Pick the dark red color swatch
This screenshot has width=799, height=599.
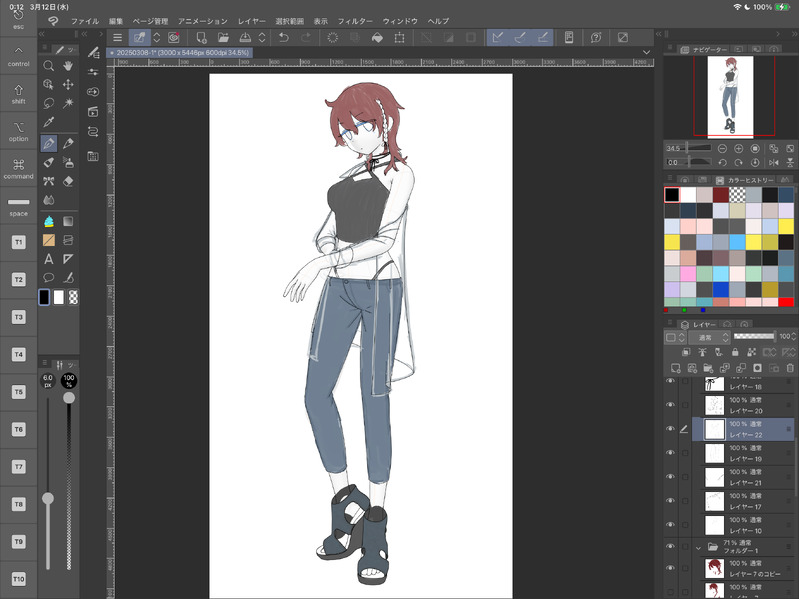[x=721, y=195]
